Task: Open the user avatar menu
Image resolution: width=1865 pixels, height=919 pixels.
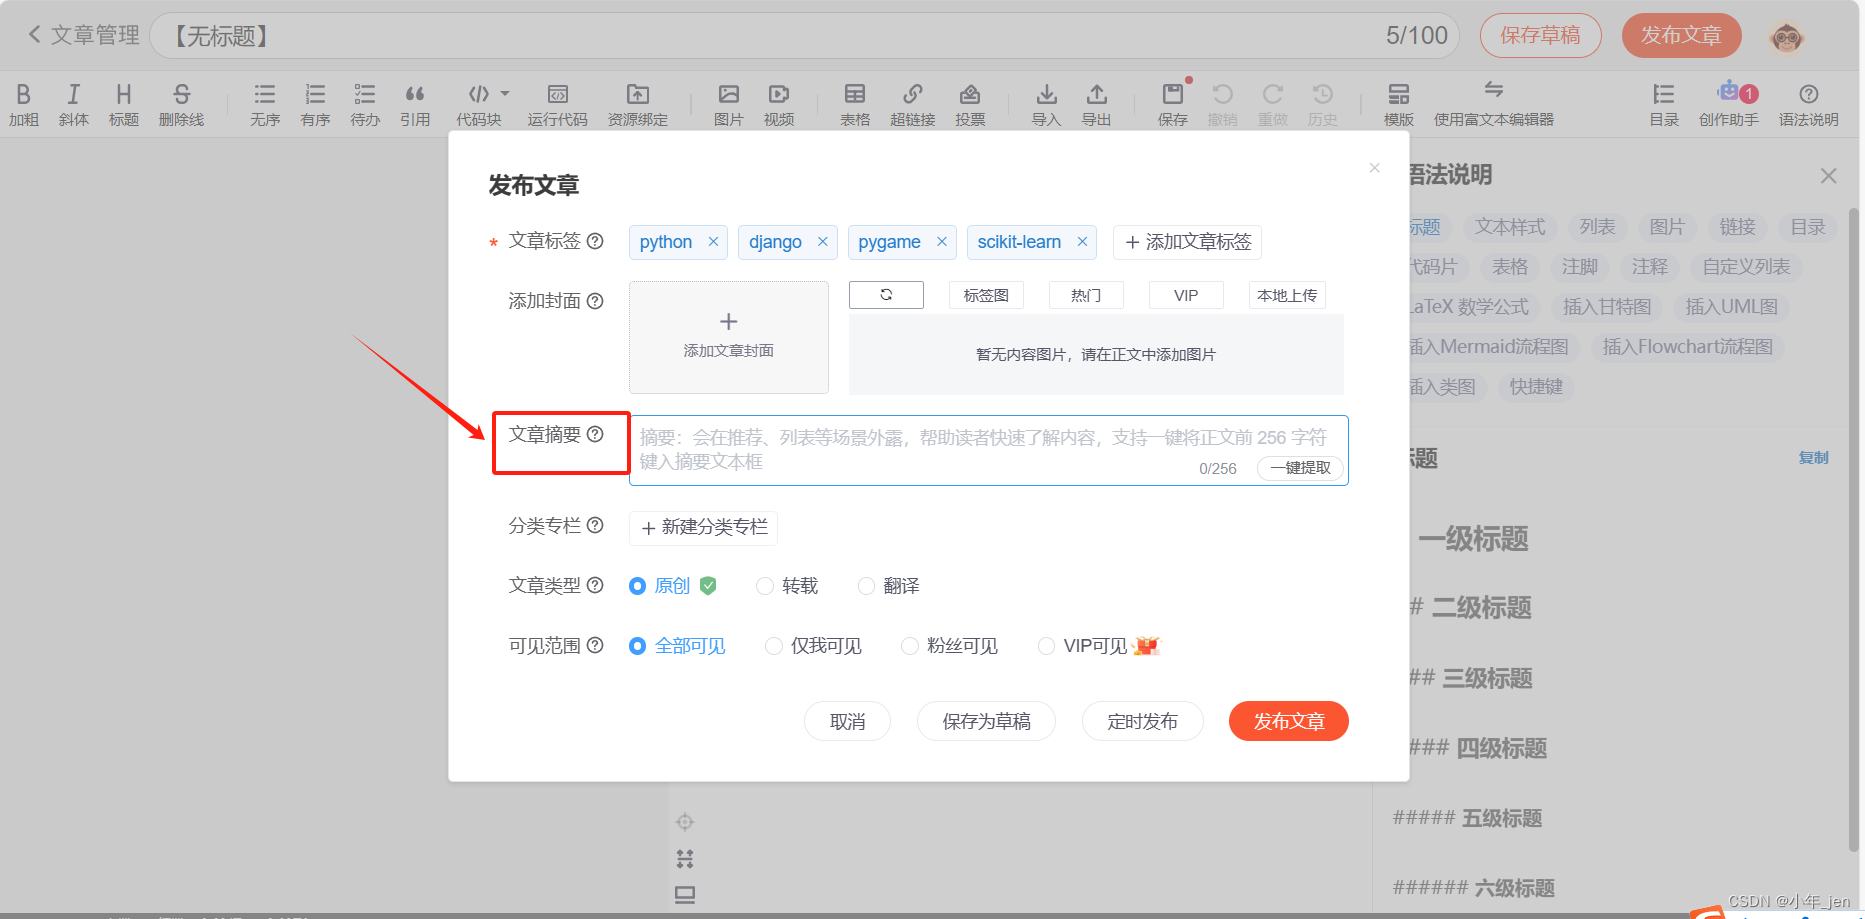Action: coord(1787,37)
